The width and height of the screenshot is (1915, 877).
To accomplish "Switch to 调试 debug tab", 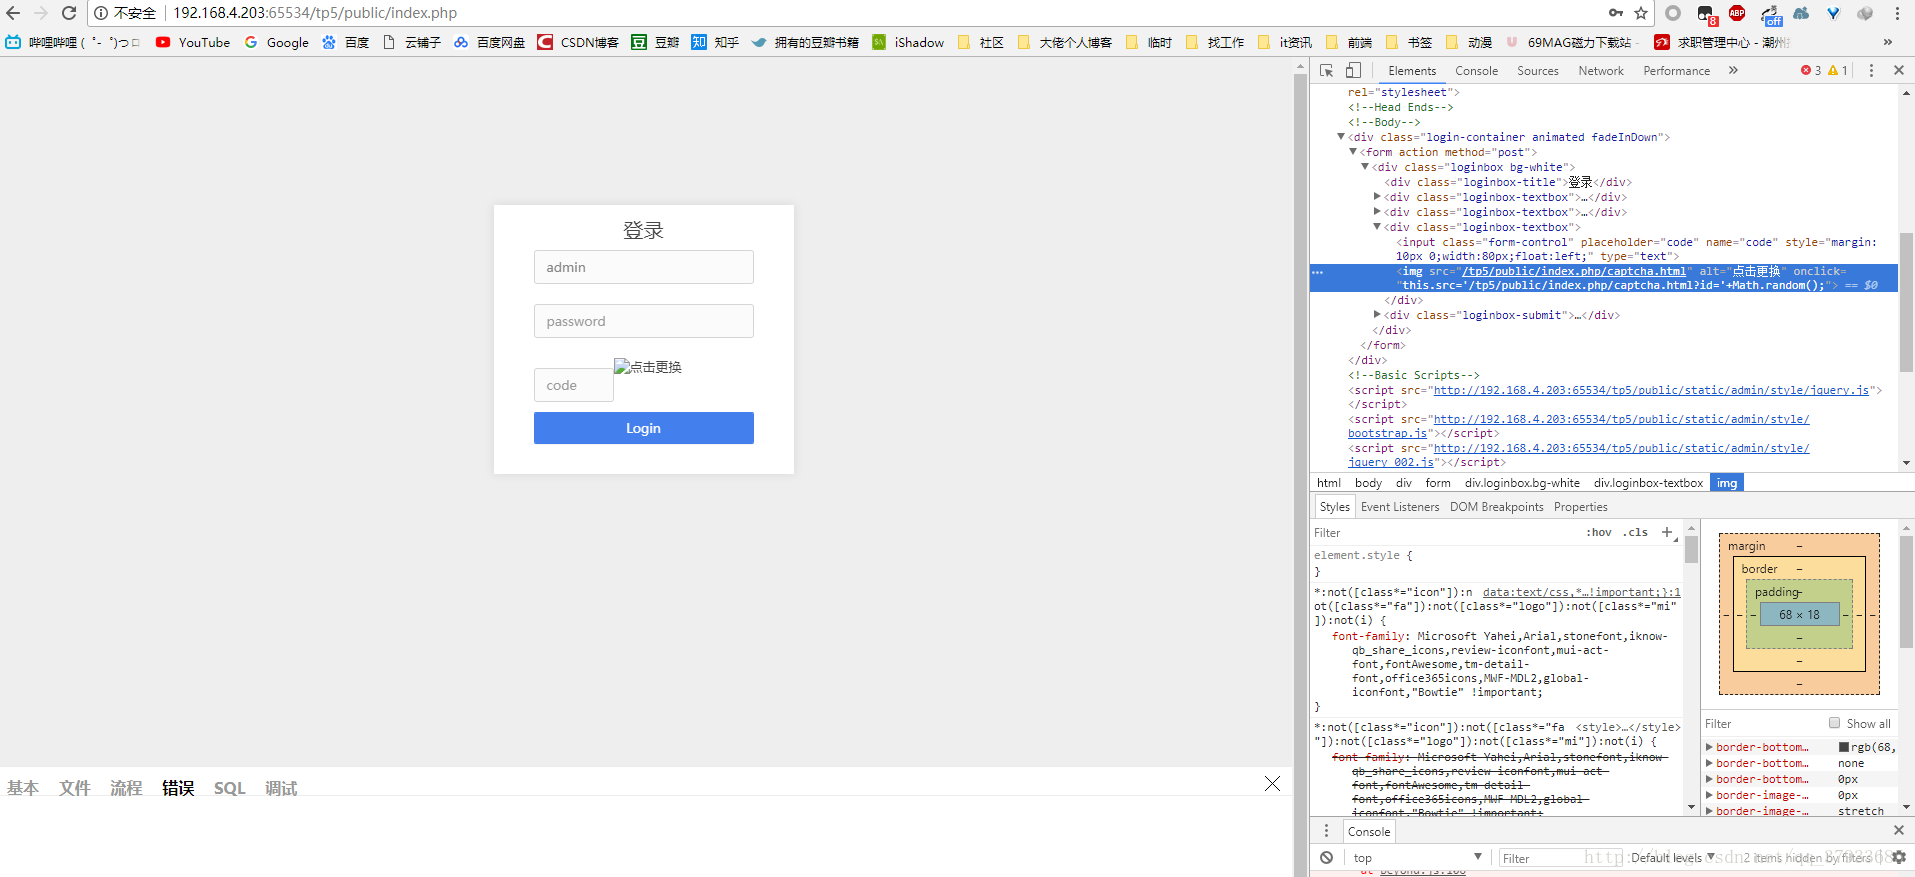I will [x=281, y=788].
